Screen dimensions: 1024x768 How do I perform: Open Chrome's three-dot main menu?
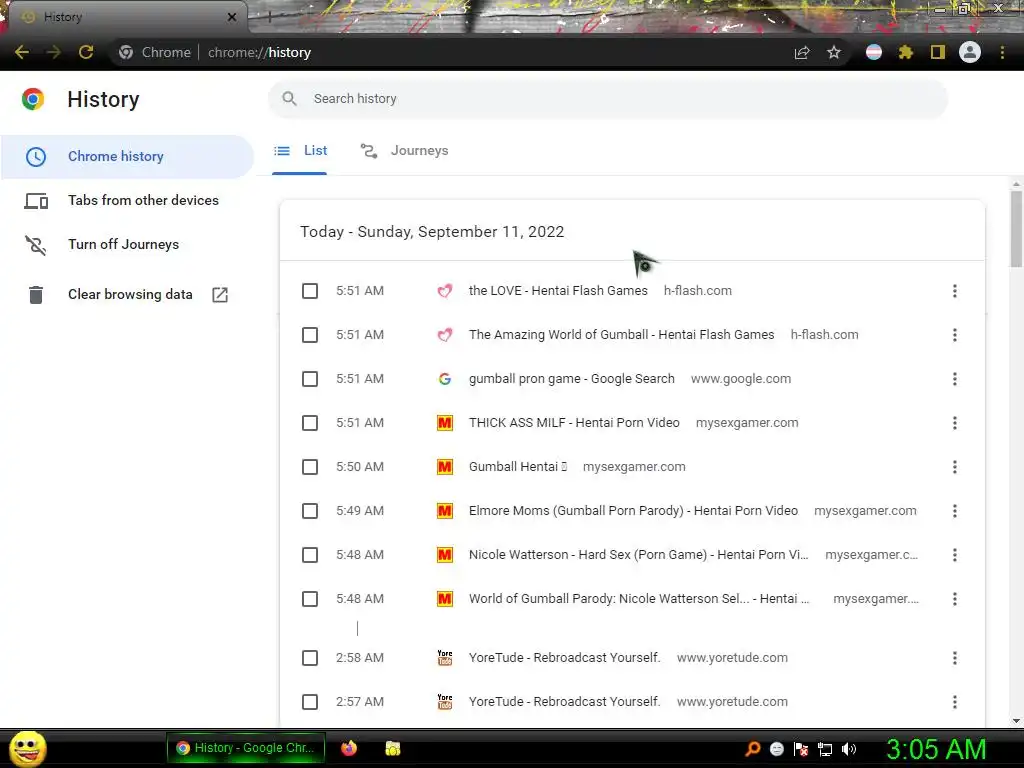pos(1002,52)
